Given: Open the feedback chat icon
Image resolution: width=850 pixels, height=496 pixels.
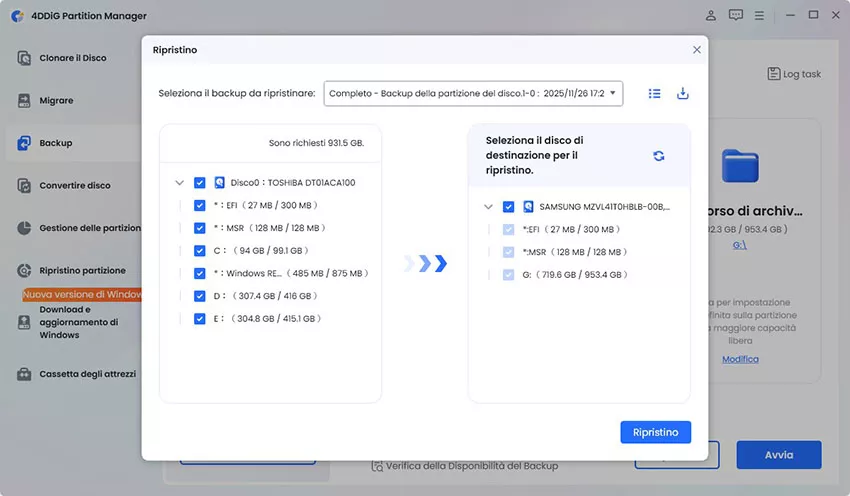Looking at the screenshot, I should tap(736, 15).
